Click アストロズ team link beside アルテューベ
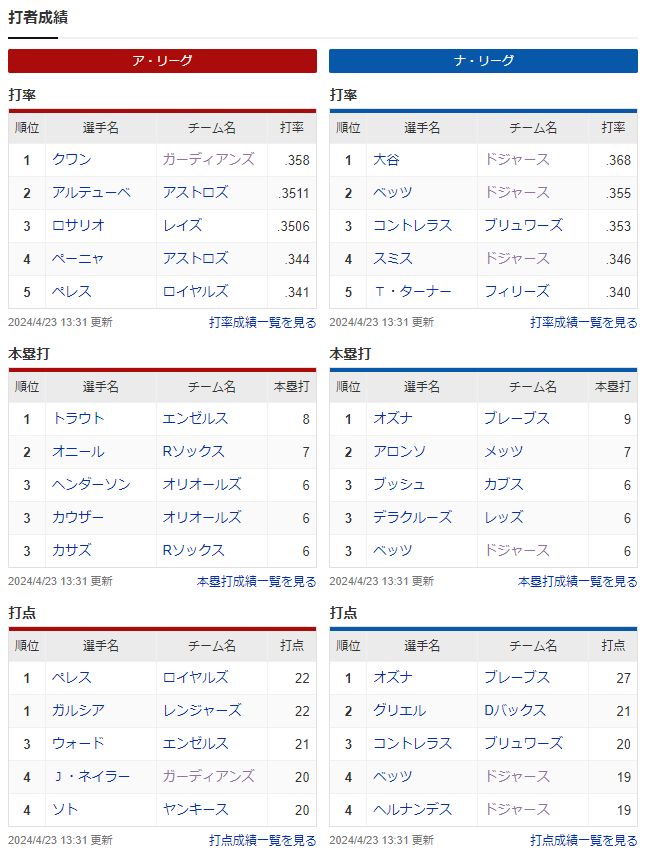Screen dimensions: 648x861 coord(195,193)
